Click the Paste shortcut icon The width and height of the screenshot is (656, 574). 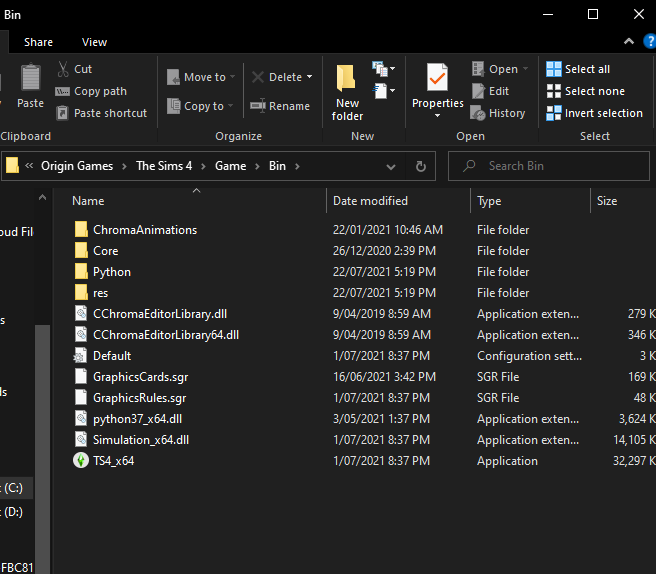tap(62, 113)
